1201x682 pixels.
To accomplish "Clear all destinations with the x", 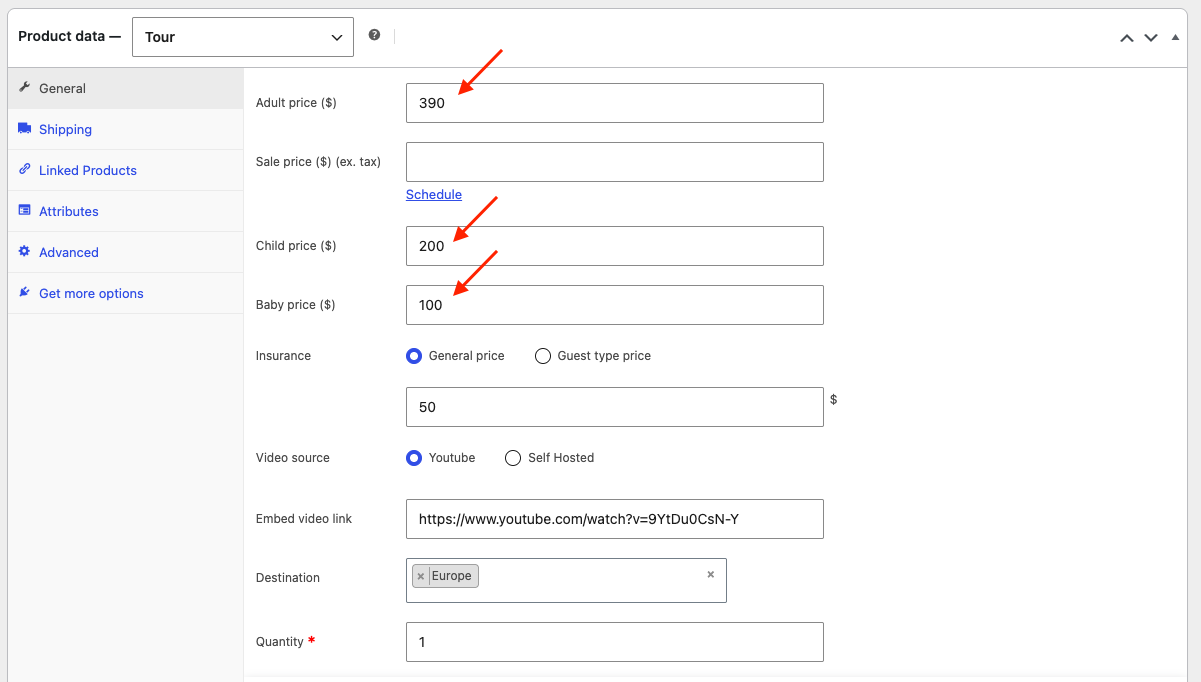I will 711,574.
